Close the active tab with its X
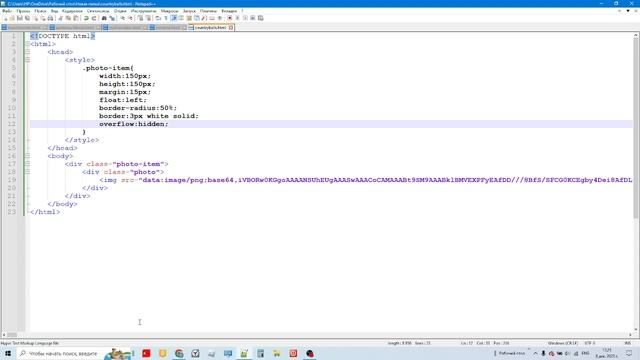This screenshot has height=360, width=640. pyautogui.click(x=231, y=27)
